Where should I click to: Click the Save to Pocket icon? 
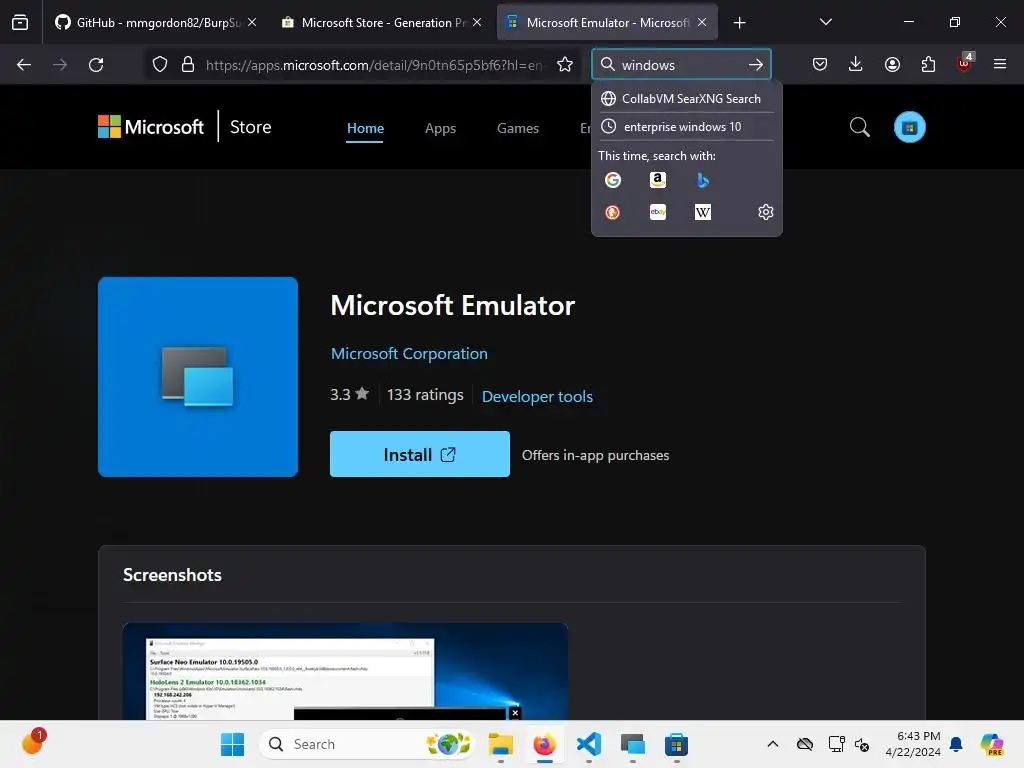(x=820, y=65)
